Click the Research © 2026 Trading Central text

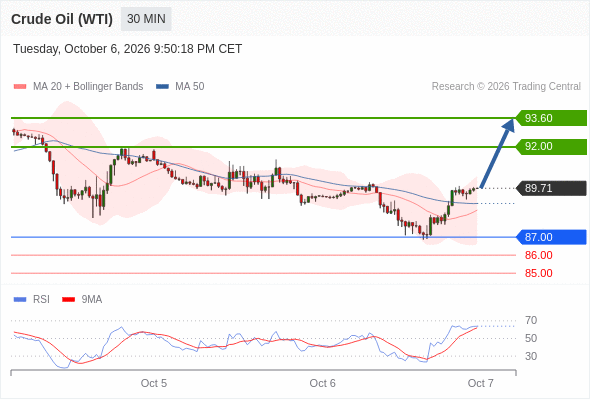tap(506, 87)
